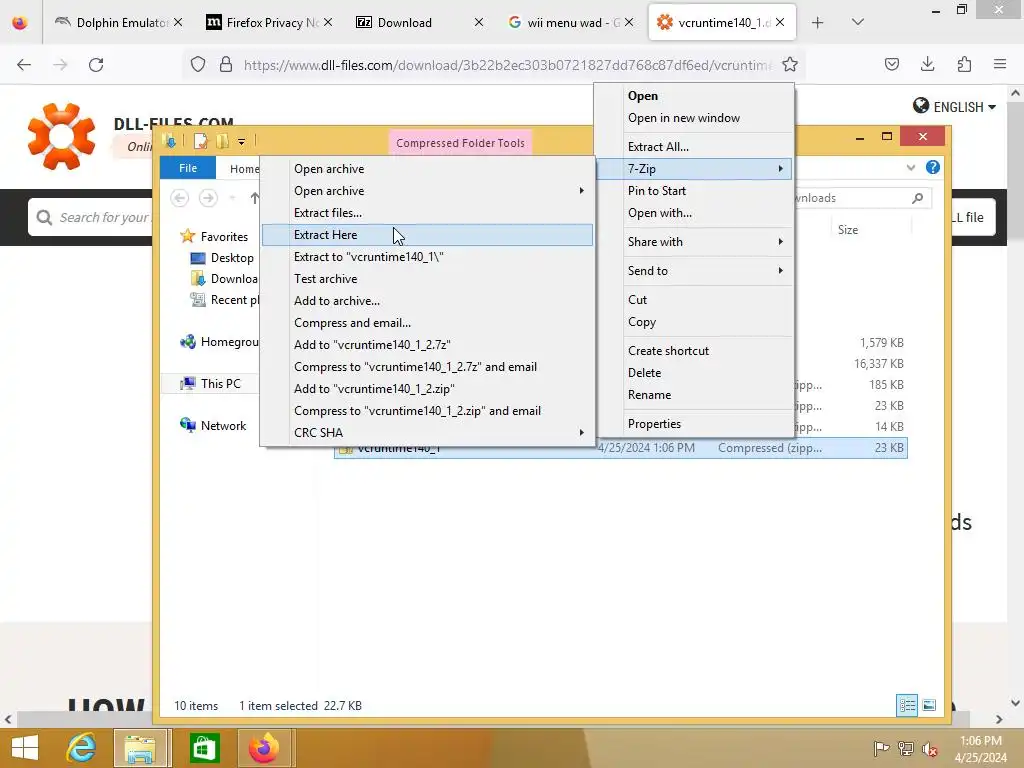1024x768 pixels.
Task: Click Explorer forward arrow button
Action: (208, 197)
